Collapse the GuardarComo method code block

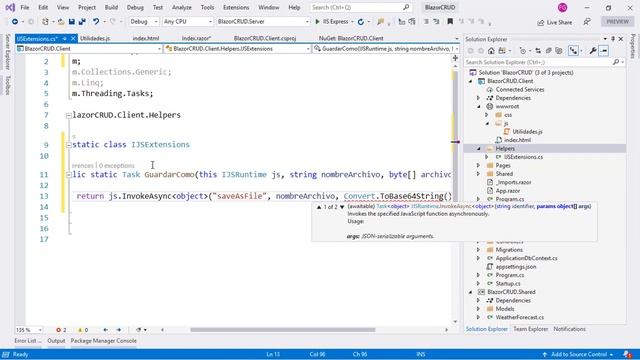(x=69, y=175)
